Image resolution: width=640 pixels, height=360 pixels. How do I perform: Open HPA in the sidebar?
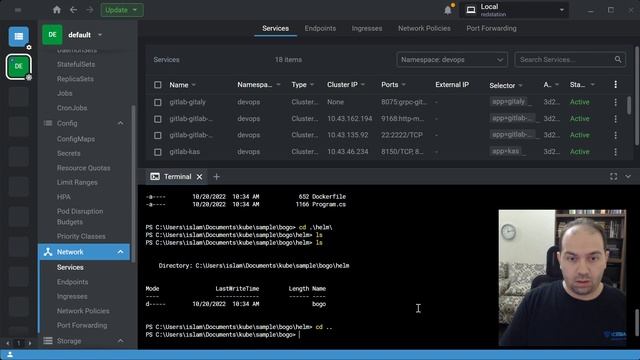[64, 197]
